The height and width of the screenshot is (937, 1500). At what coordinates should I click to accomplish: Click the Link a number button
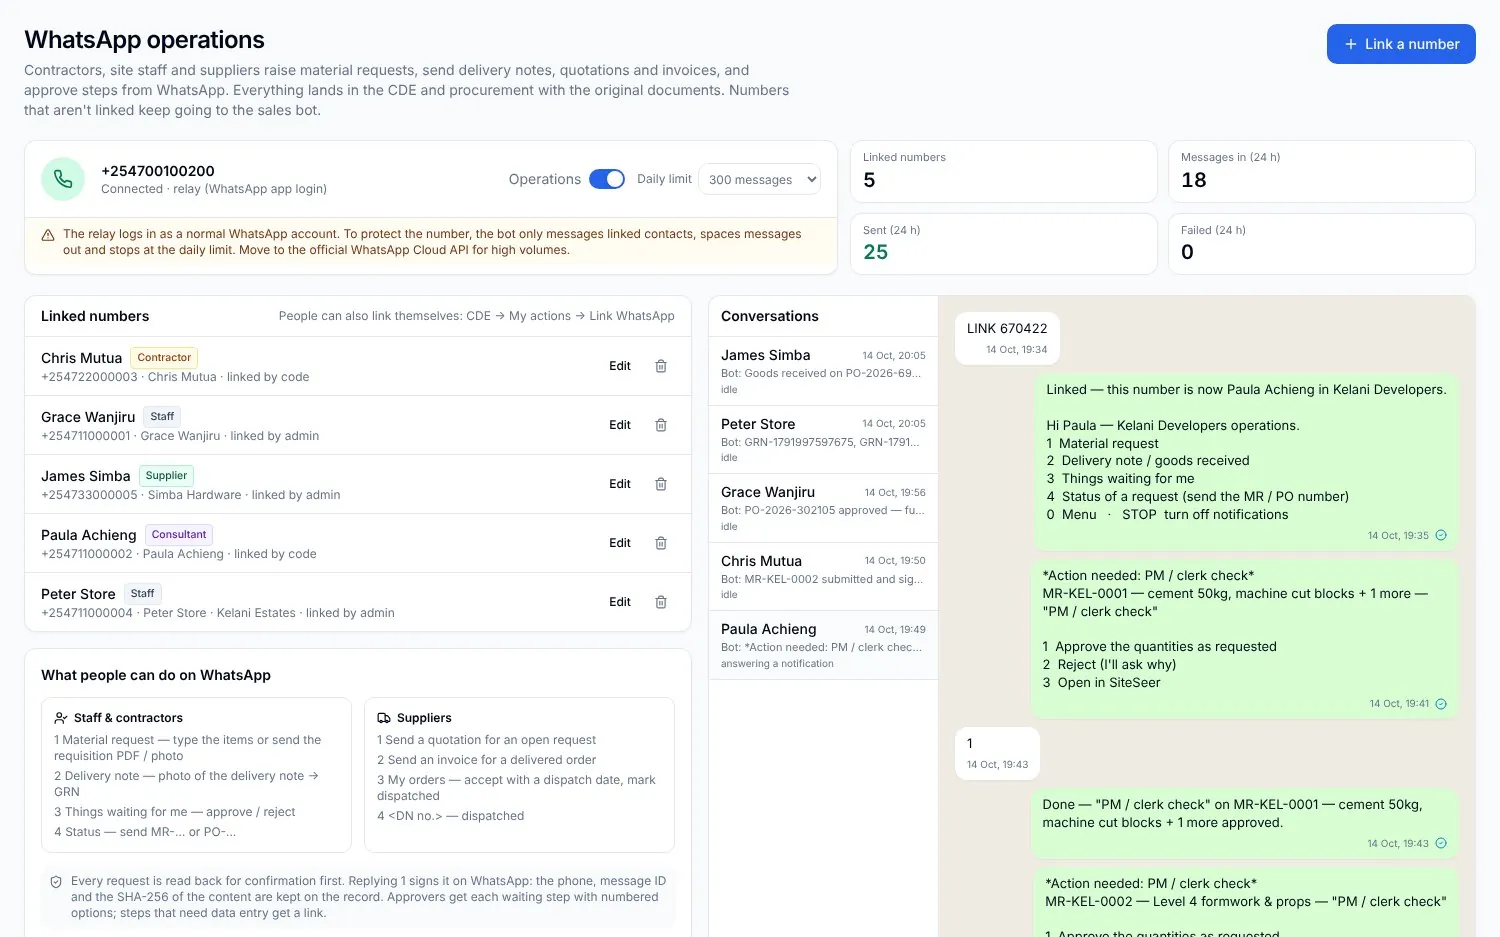[1401, 44]
